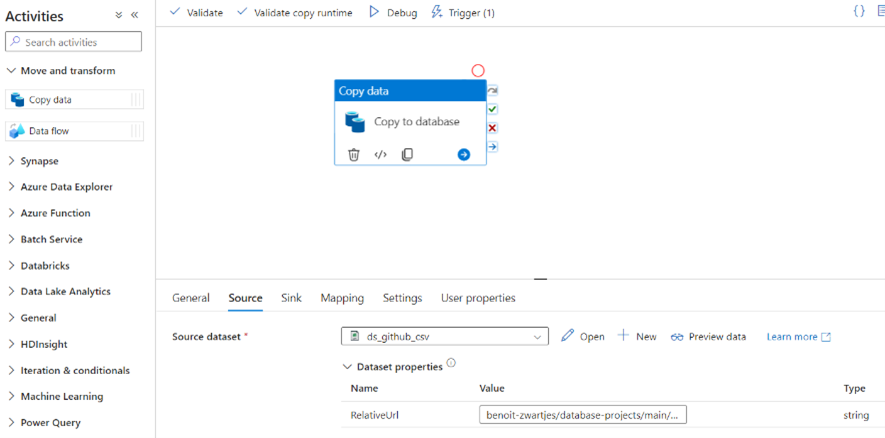Select the red failure connector icon
The width and height of the screenshot is (885, 438).
click(492, 128)
